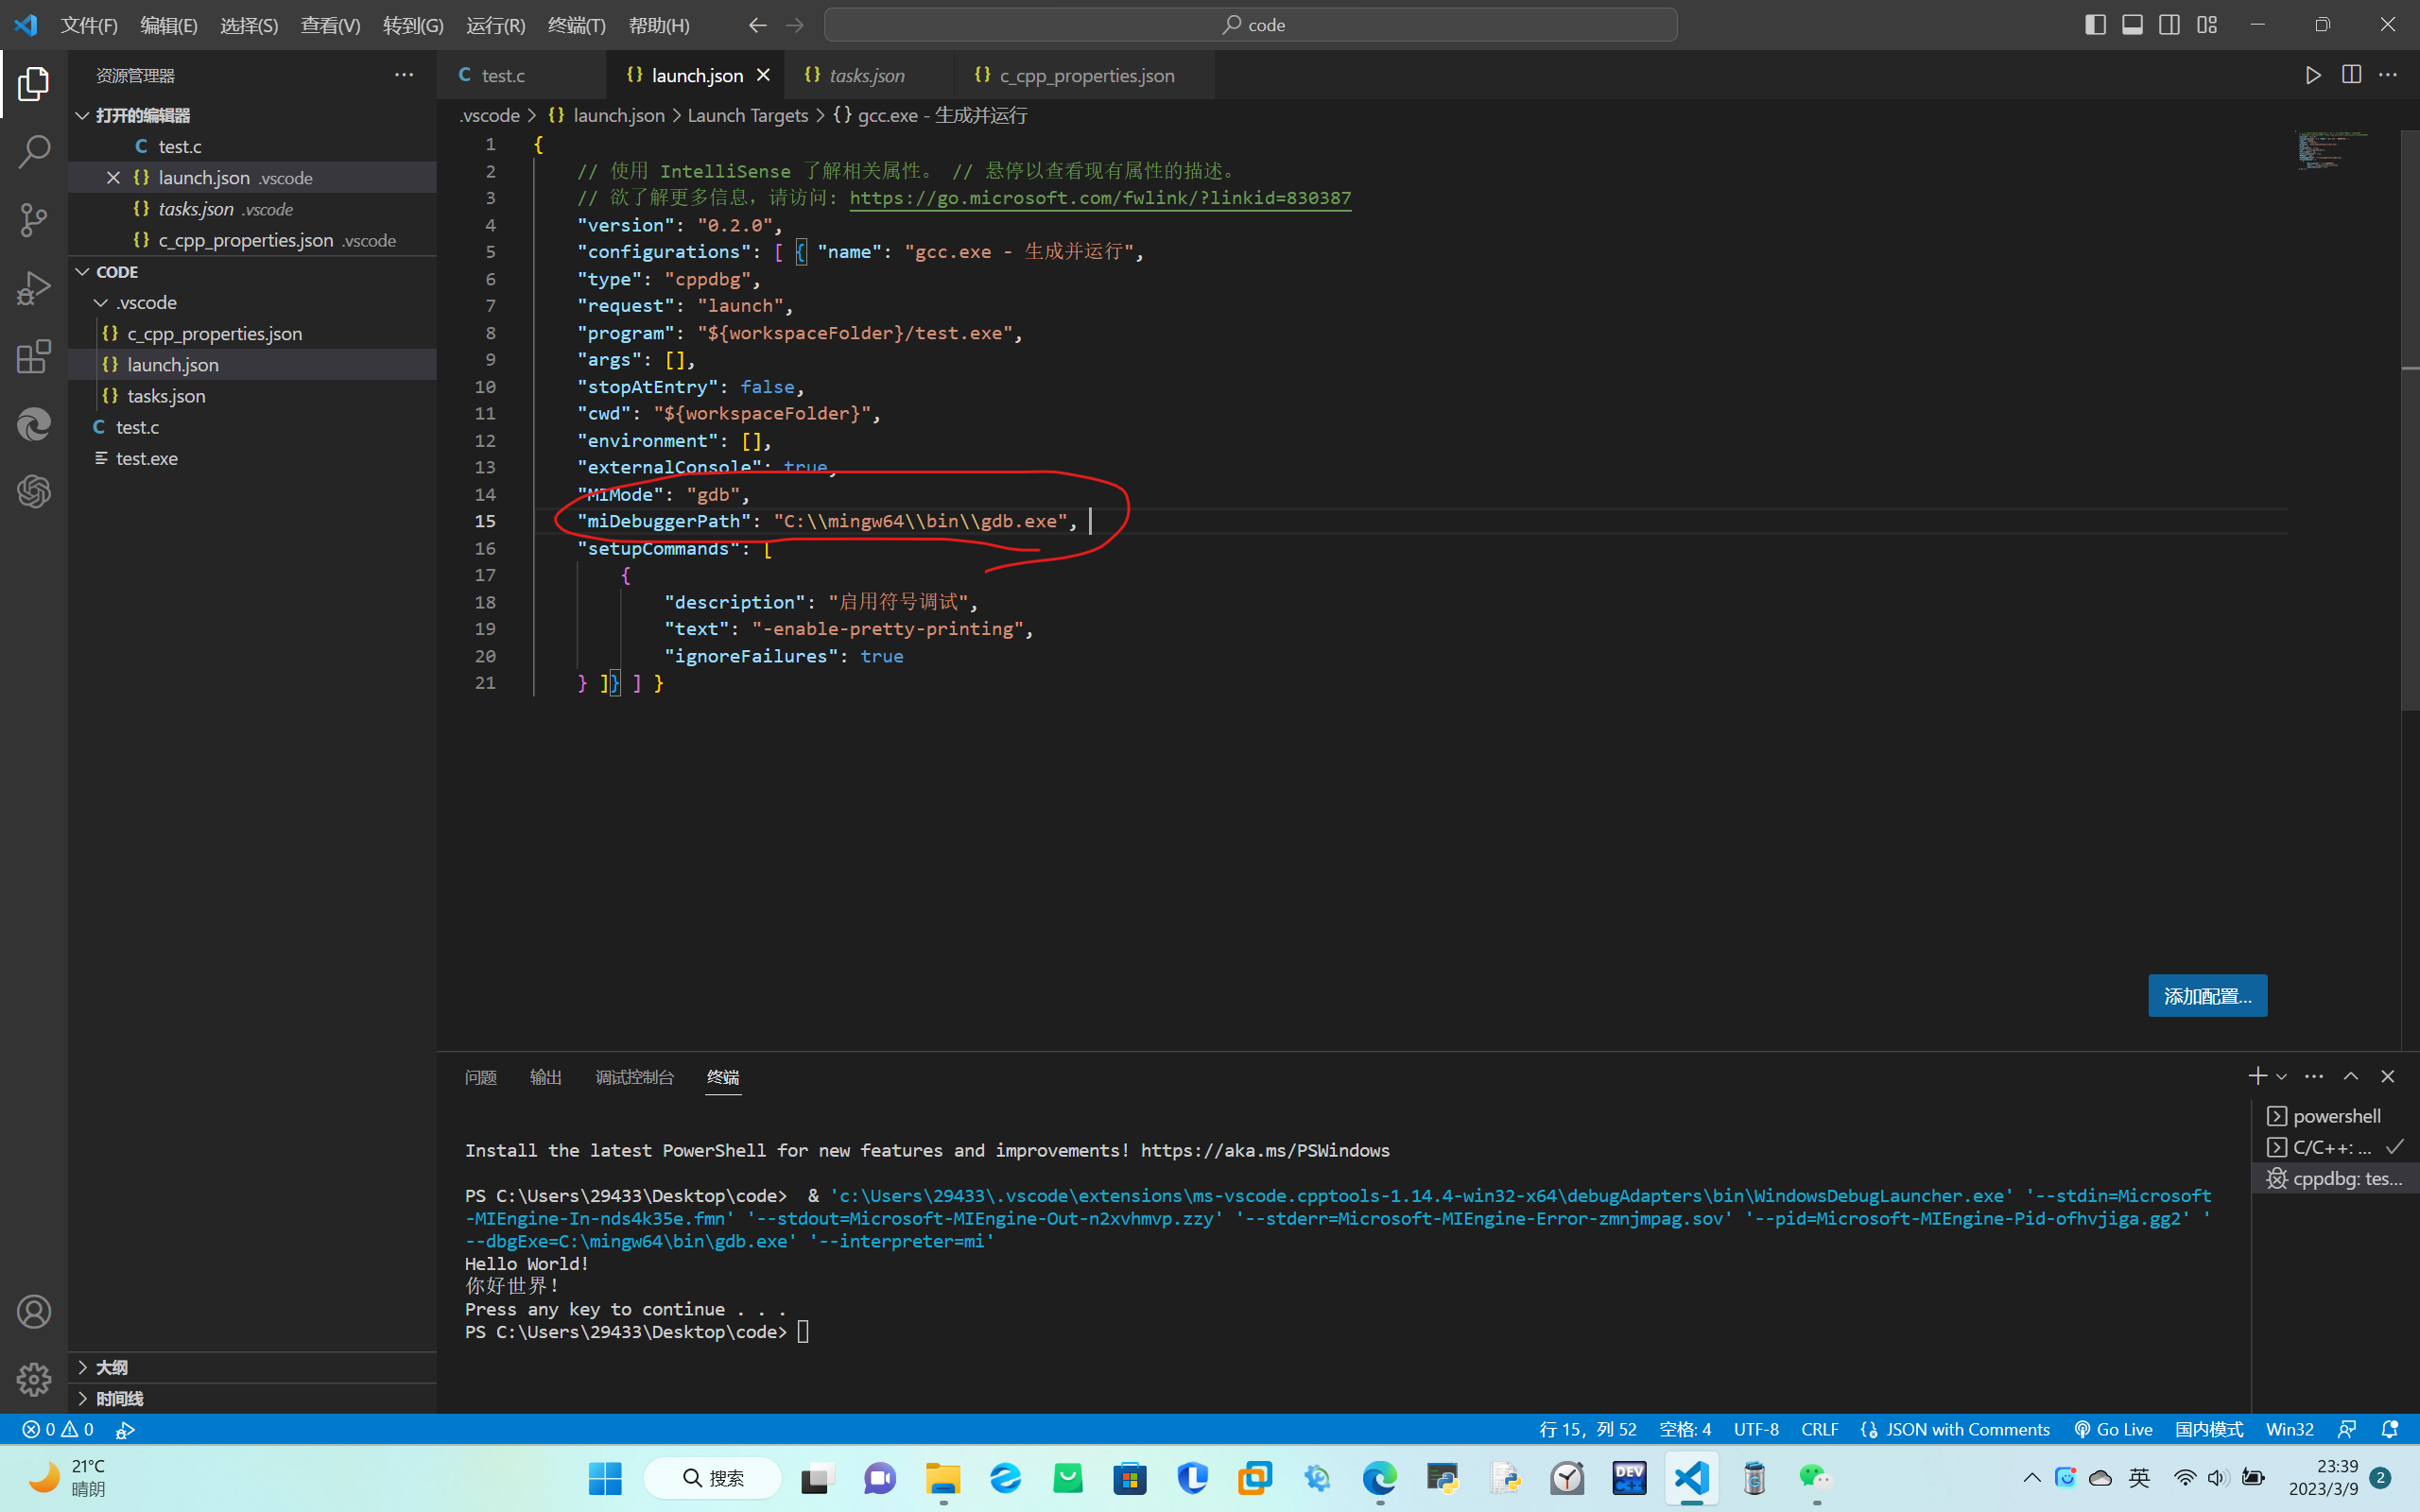This screenshot has width=2420, height=1512.
Task: Open the Extensions view
Action: pos(33,356)
